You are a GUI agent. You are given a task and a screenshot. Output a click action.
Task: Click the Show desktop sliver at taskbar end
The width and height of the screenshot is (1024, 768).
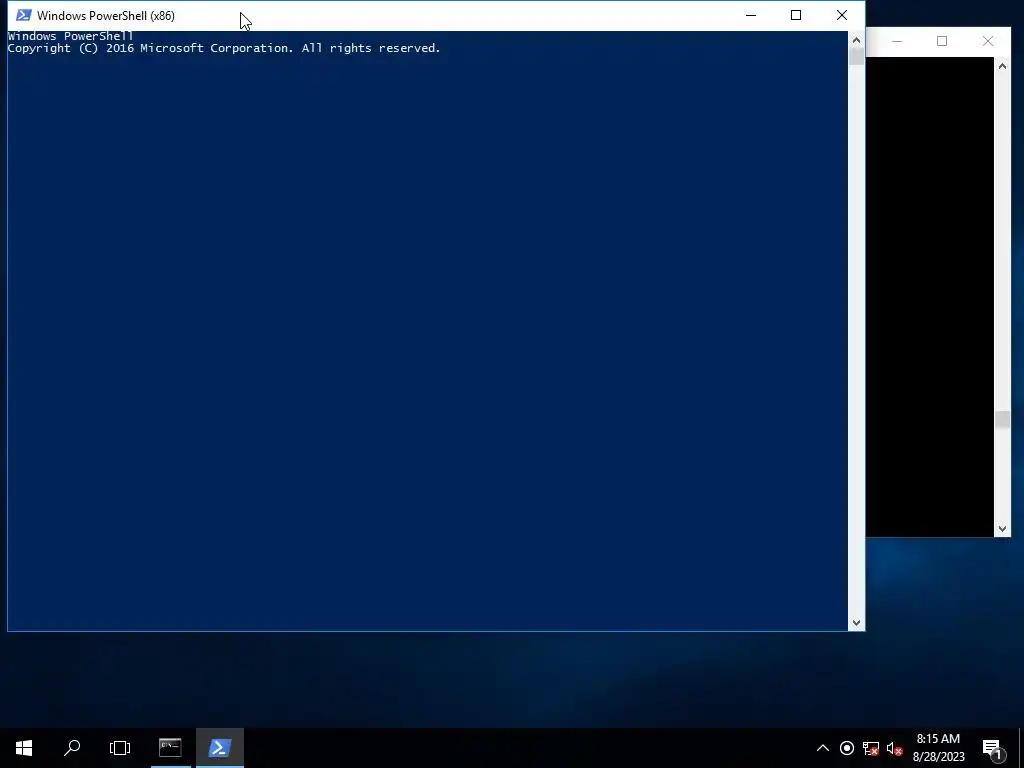click(x=1021, y=748)
